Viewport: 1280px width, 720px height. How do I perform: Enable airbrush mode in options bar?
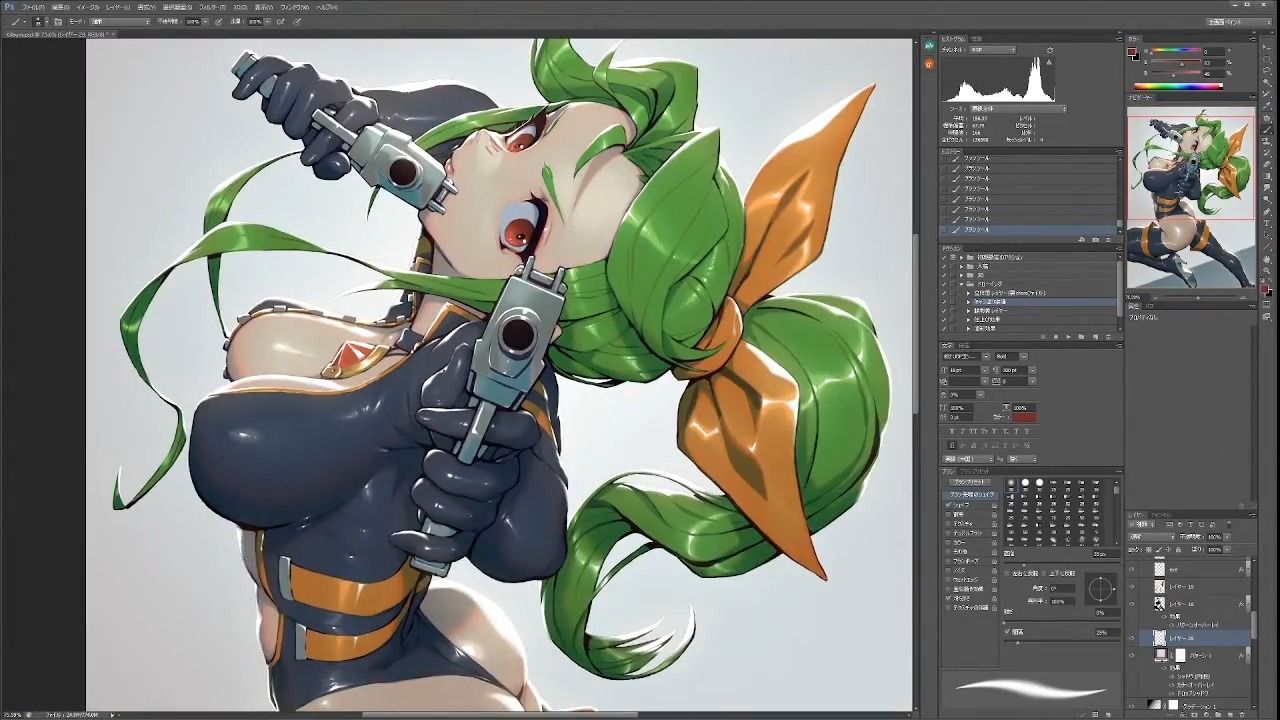pyautogui.click(x=280, y=21)
